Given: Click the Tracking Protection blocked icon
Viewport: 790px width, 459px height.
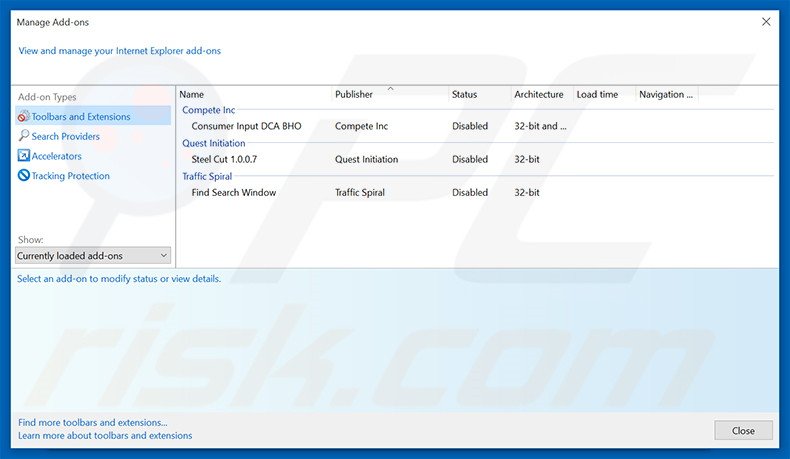Looking at the screenshot, I should (23, 175).
